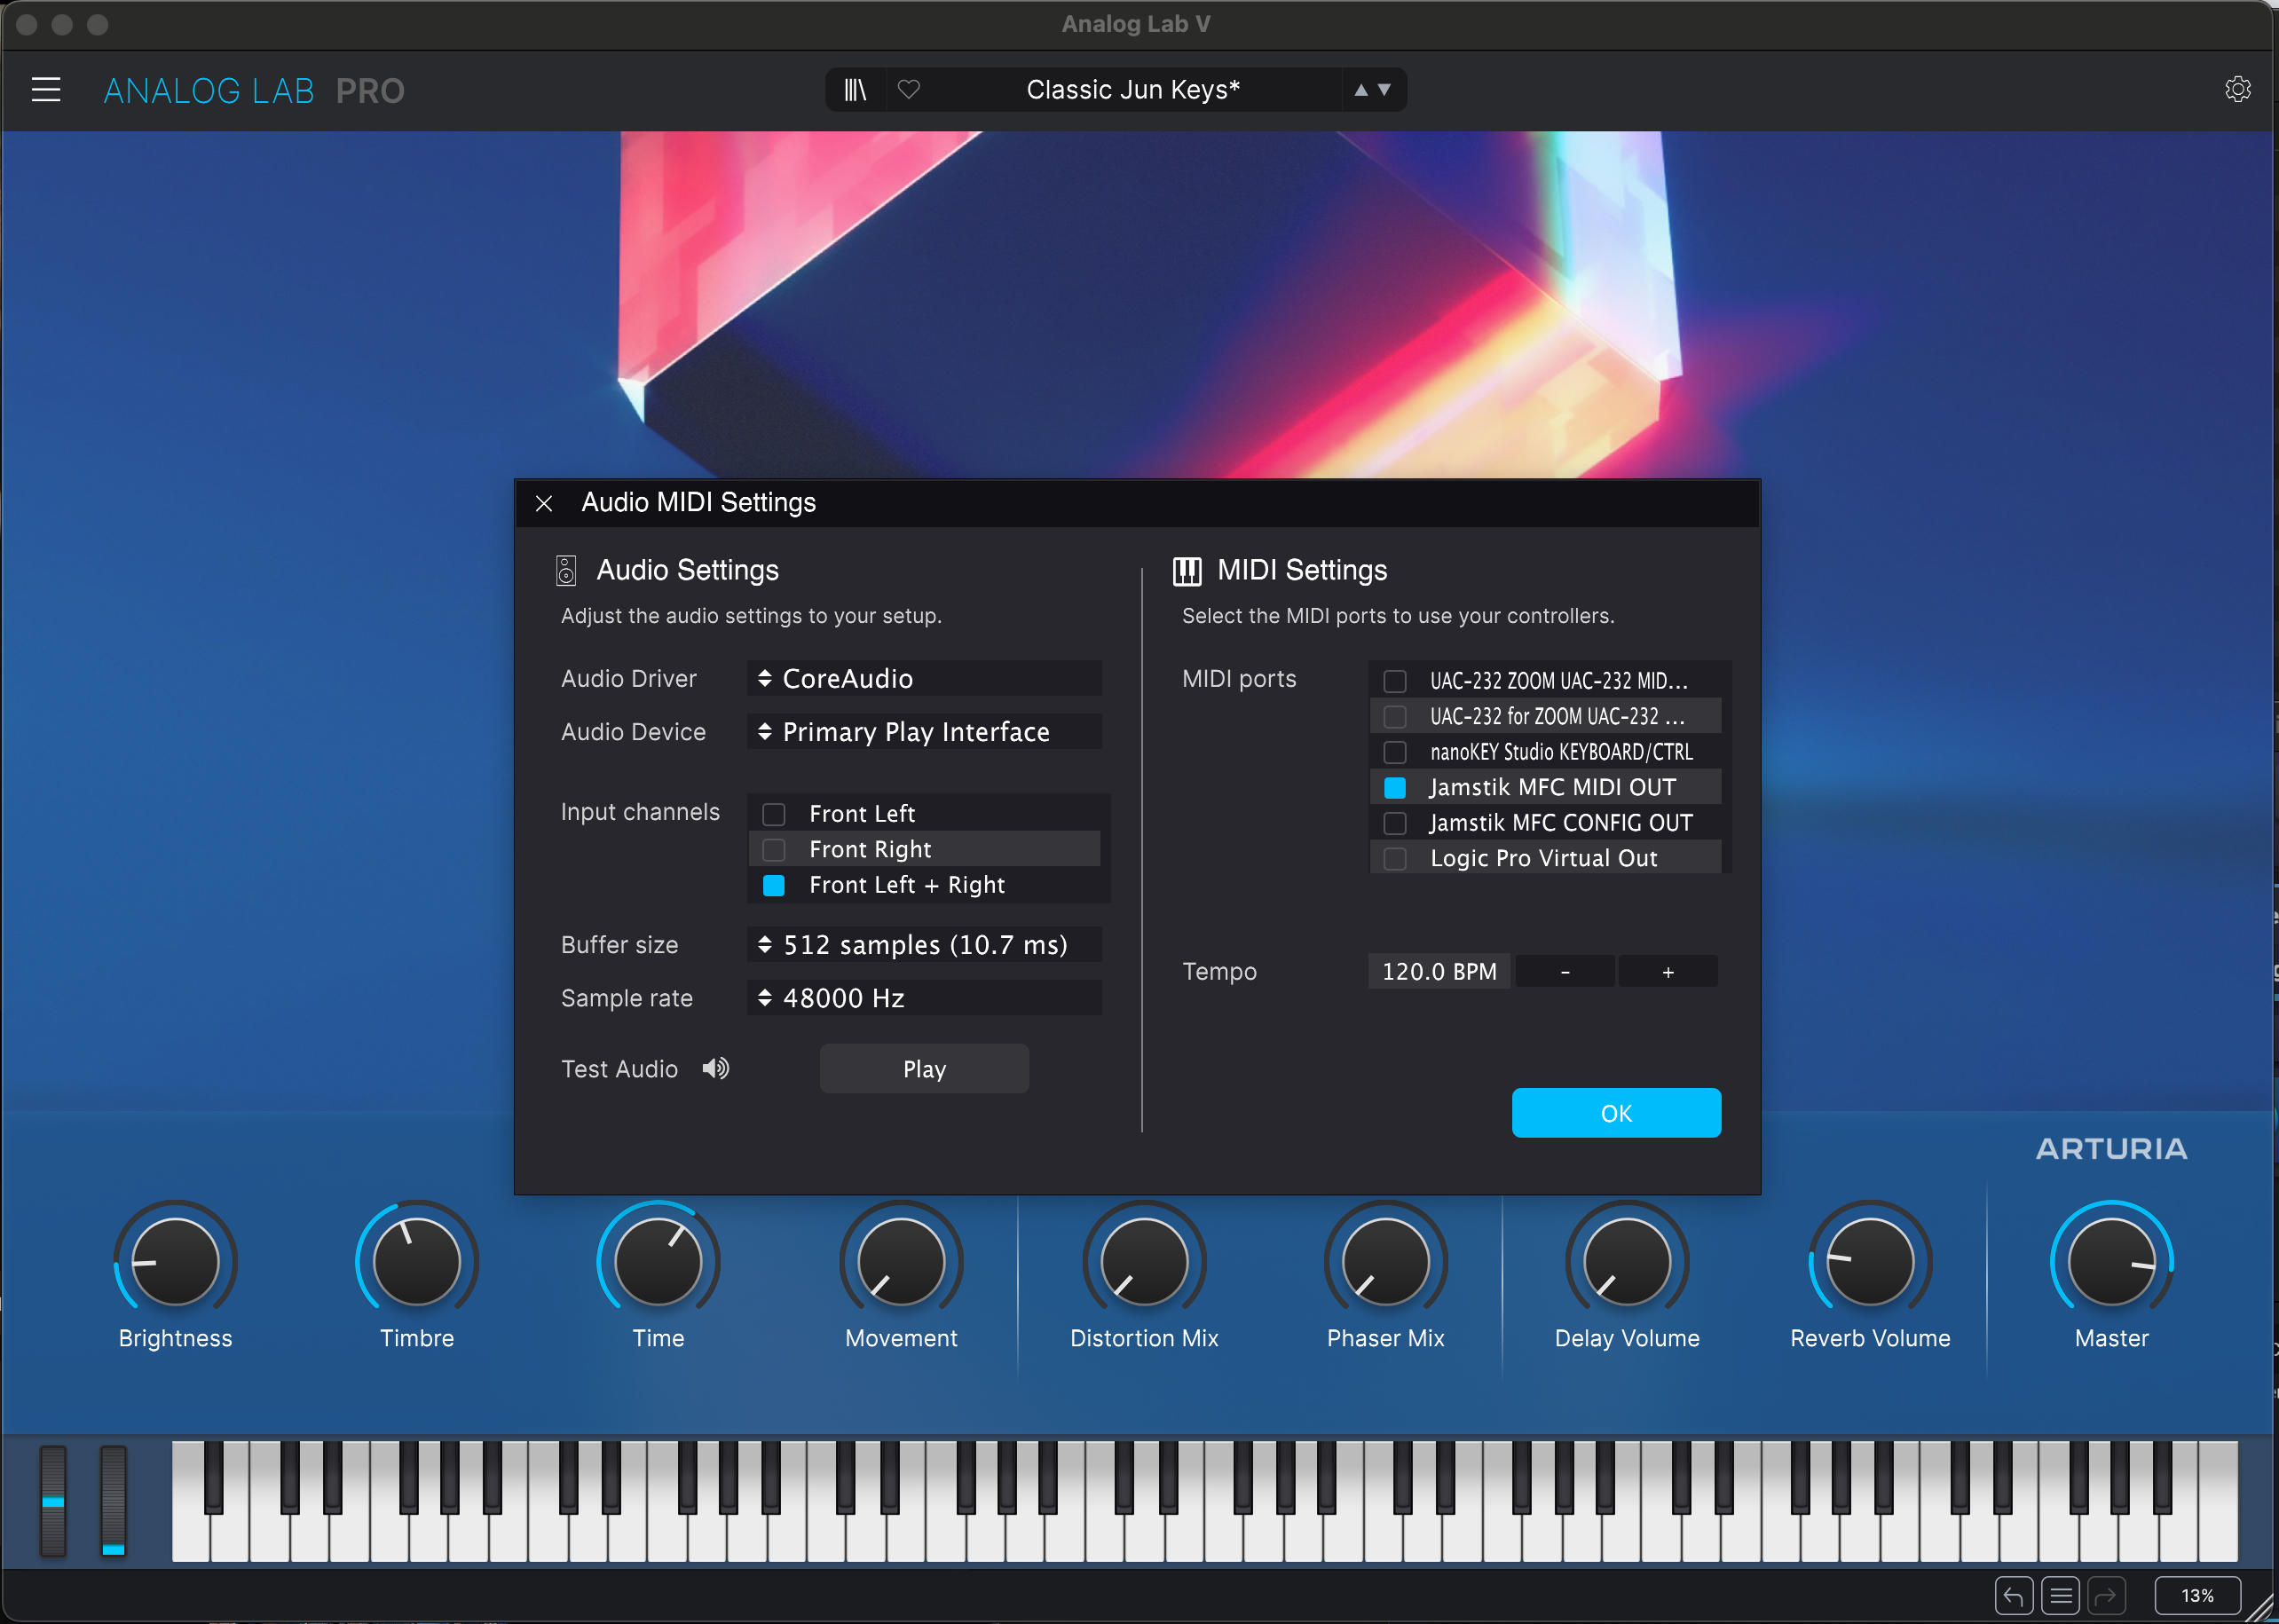Screen dimensions: 2279x1624
Task: Confirm settings with OK button
Action: [x=1616, y=1113]
